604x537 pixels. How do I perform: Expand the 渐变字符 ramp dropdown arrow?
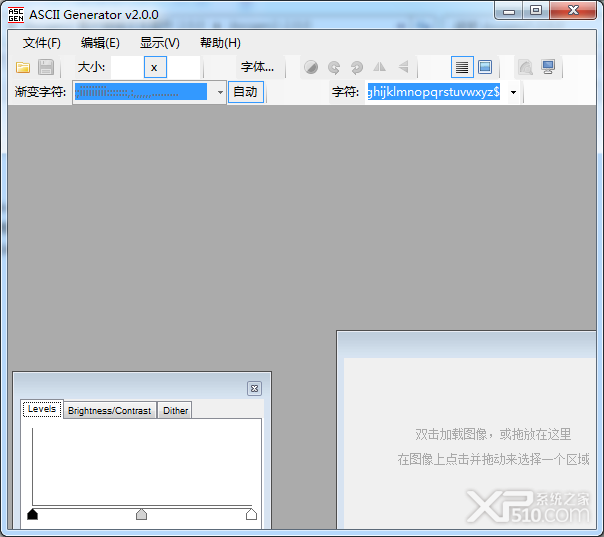220,92
